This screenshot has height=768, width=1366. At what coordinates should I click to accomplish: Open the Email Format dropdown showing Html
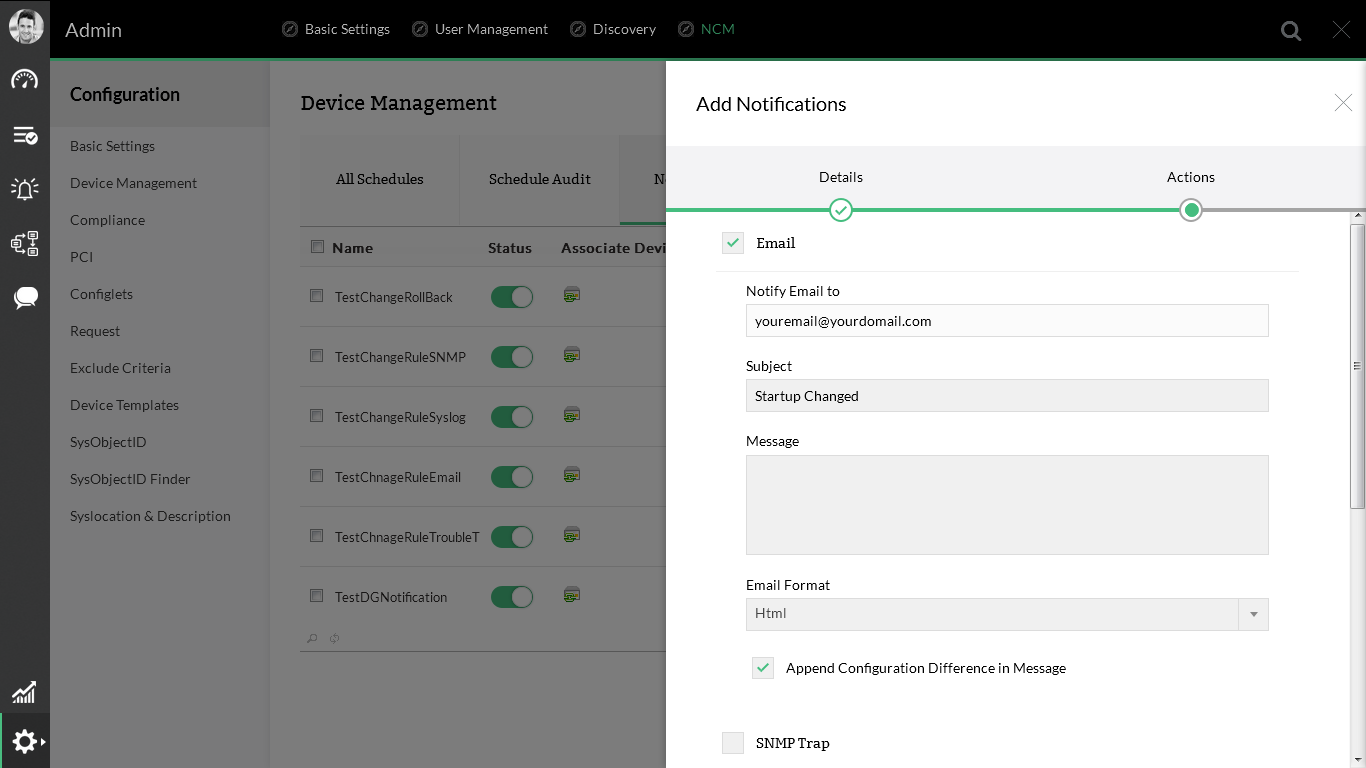(1253, 614)
